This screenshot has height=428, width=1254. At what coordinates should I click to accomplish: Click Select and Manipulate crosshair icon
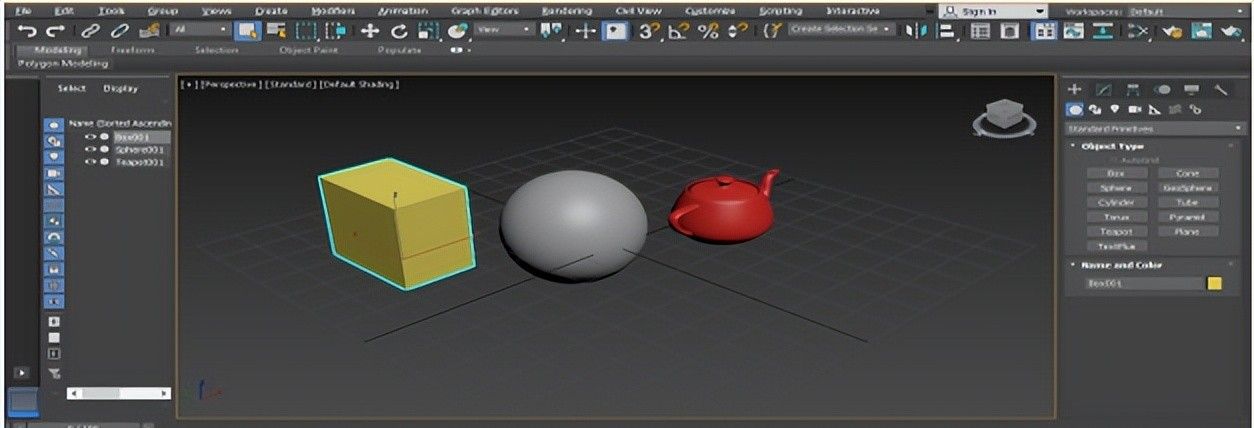coord(587,32)
